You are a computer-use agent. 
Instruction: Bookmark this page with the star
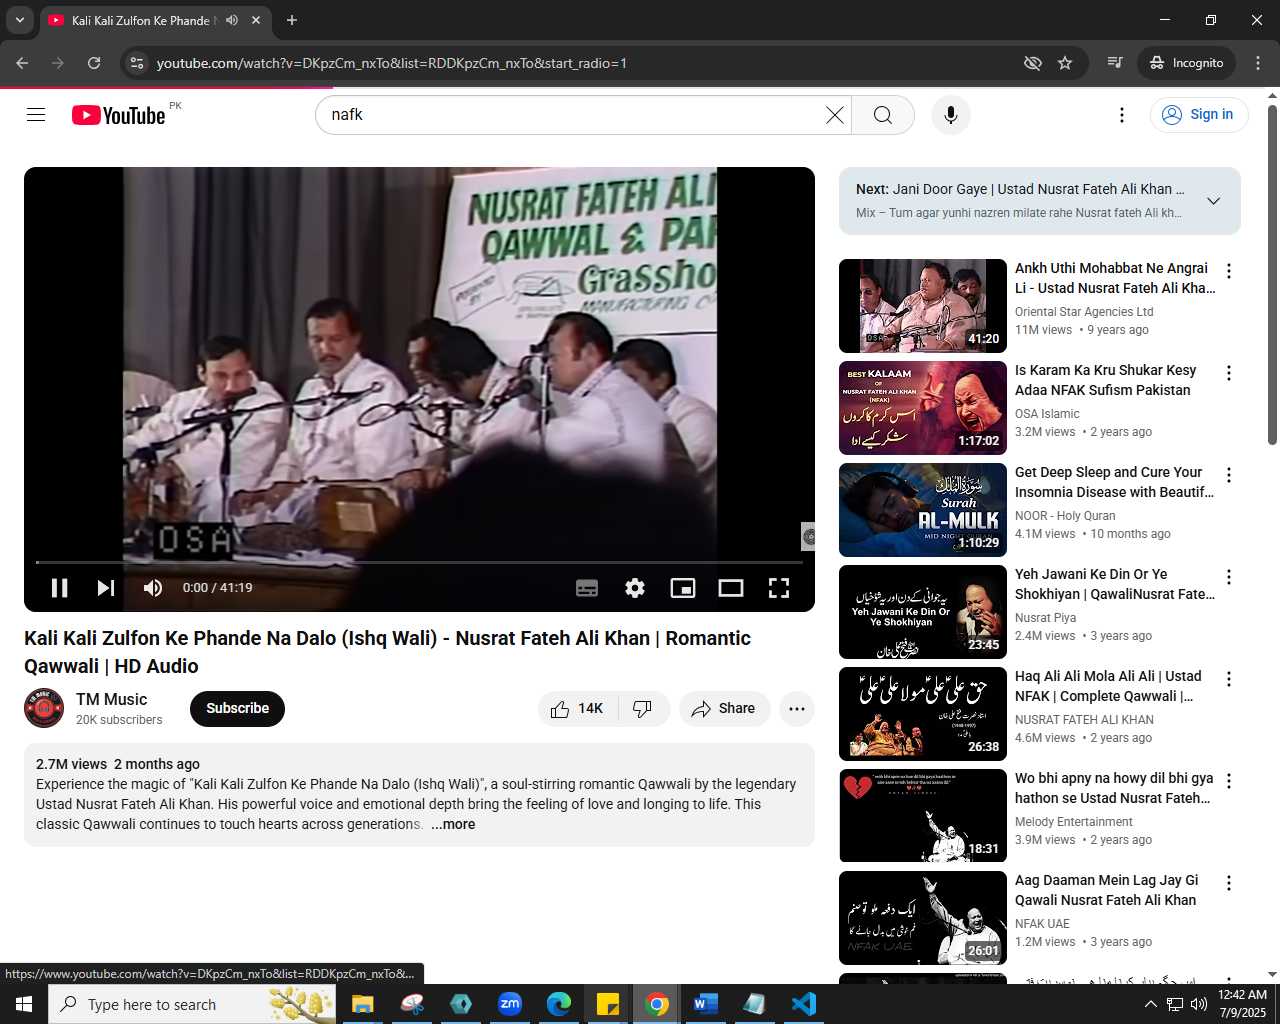(x=1065, y=63)
